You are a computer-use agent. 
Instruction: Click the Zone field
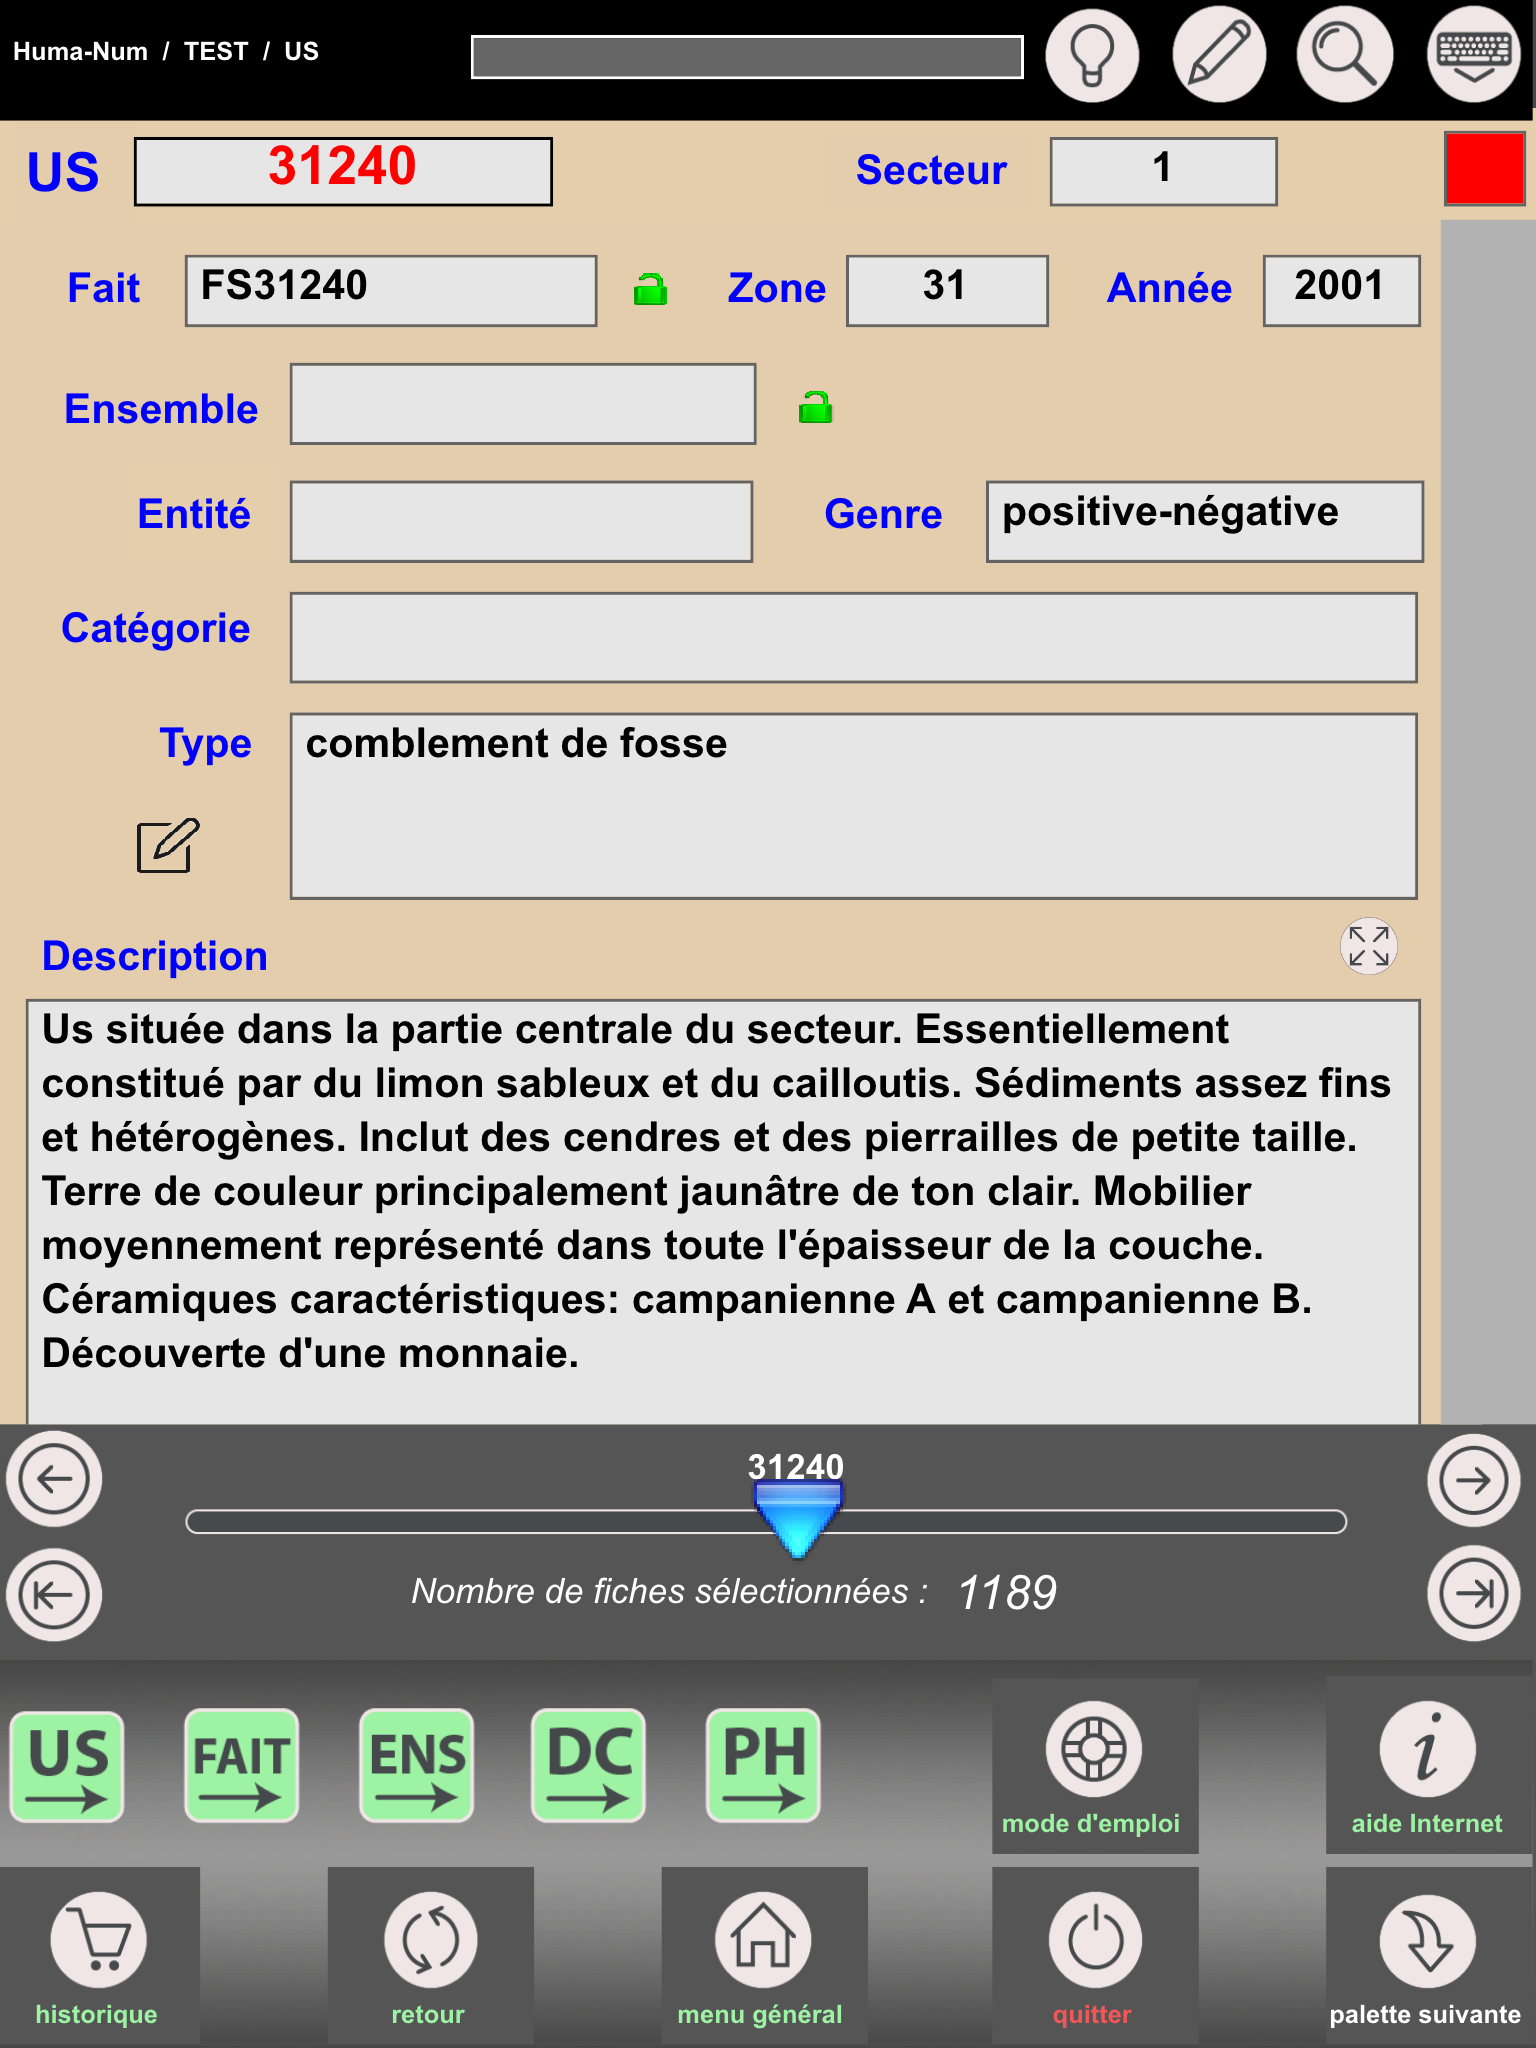pyautogui.click(x=947, y=290)
